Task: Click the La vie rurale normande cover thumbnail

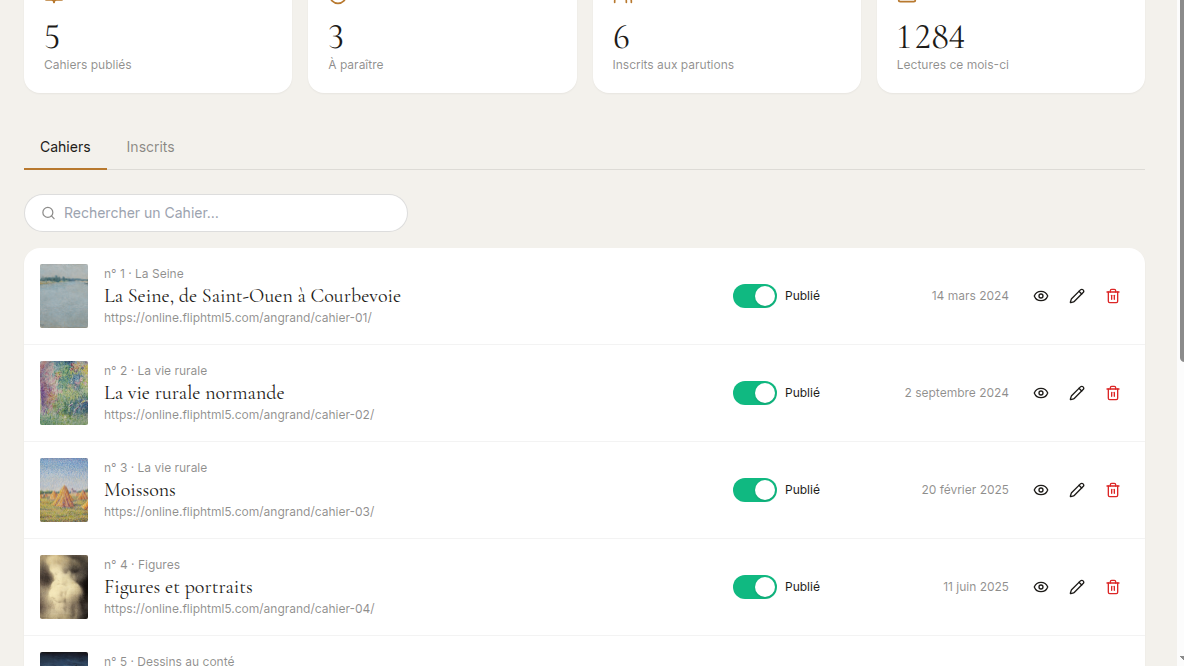Action: tap(63, 393)
